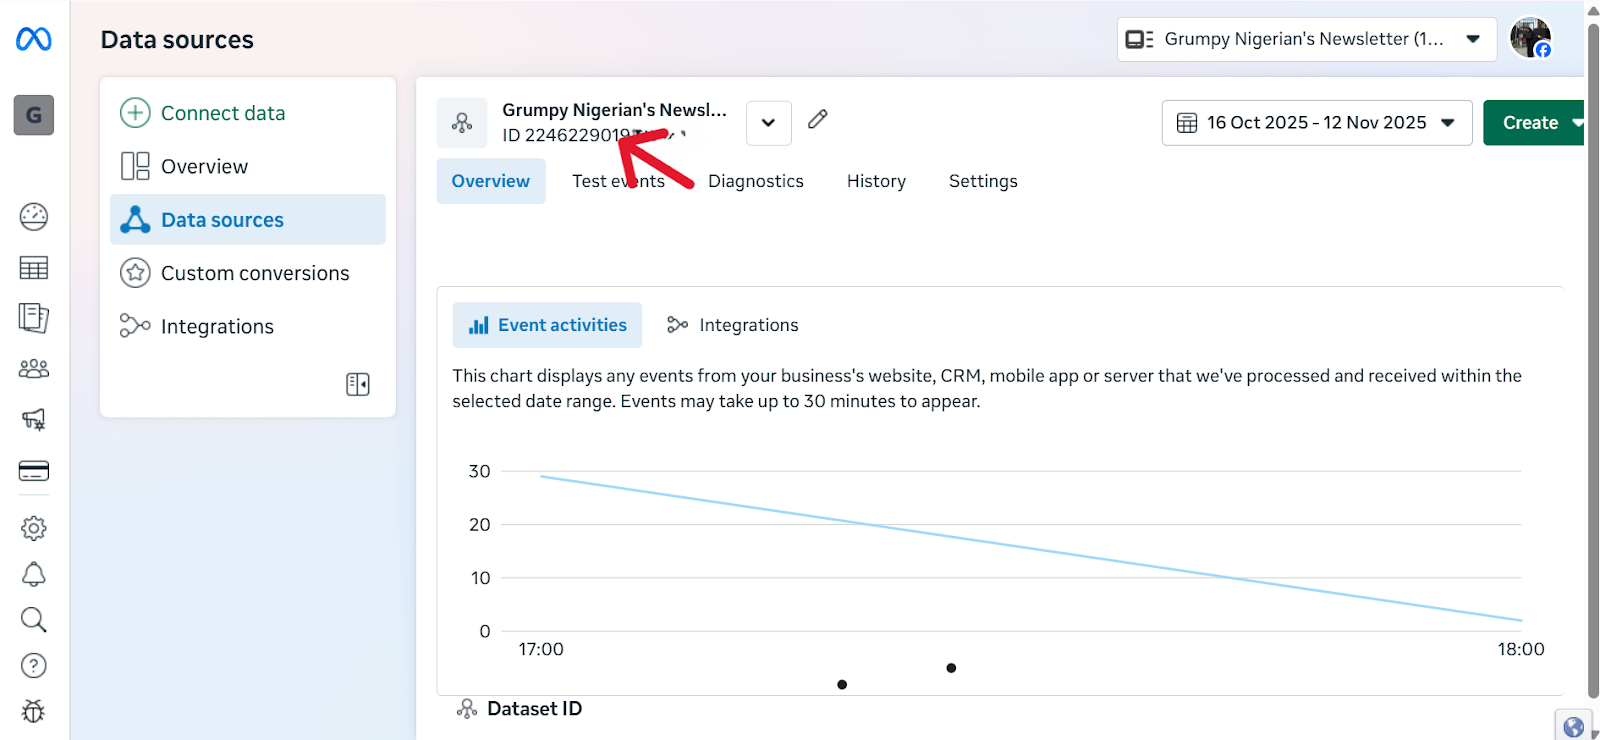The width and height of the screenshot is (1600, 740).
Task: Switch to the History tab
Action: (876, 181)
